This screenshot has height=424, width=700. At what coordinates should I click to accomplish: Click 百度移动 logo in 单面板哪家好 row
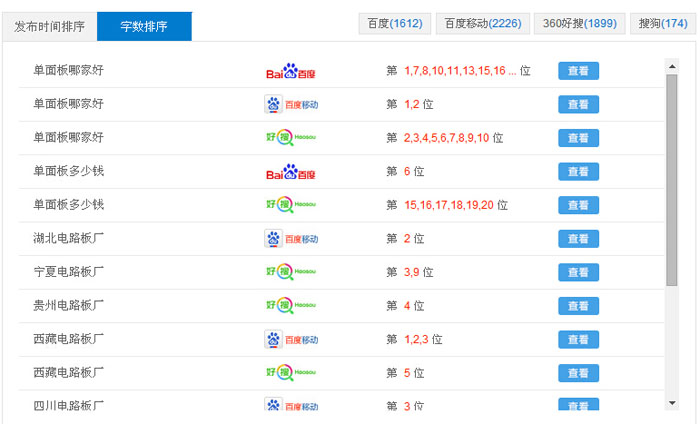tap(291, 104)
